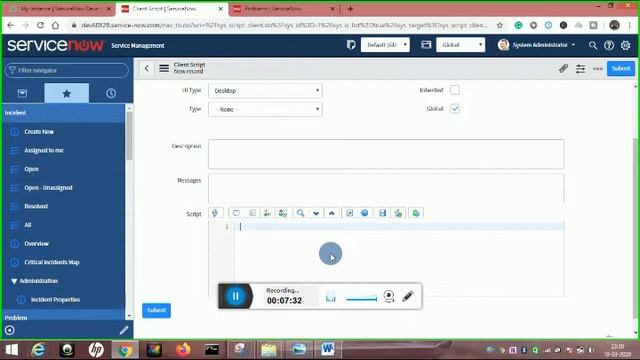Click the find next down arrow icon
This screenshot has height=360, width=640.
[316, 213]
